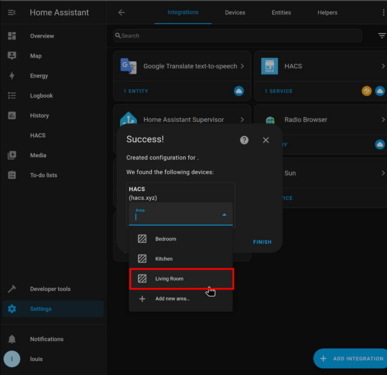Click the help question mark icon

(x=244, y=140)
